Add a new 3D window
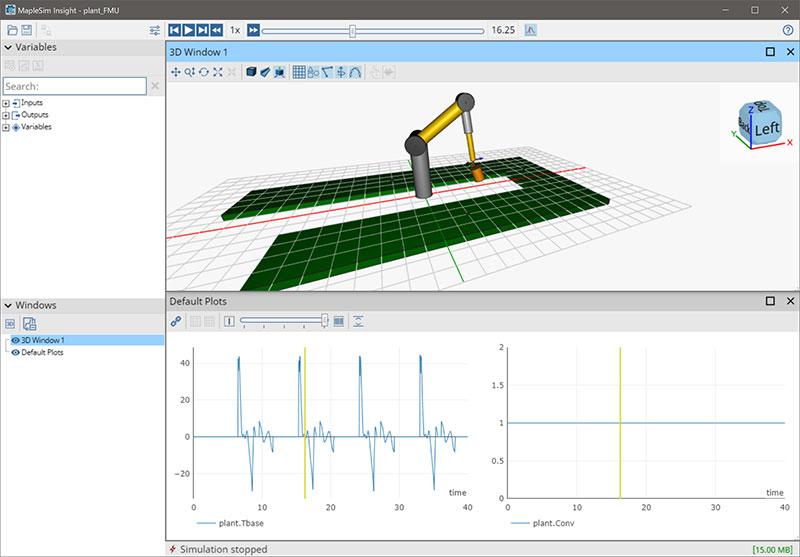800x557 pixels. [x=11, y=324]
